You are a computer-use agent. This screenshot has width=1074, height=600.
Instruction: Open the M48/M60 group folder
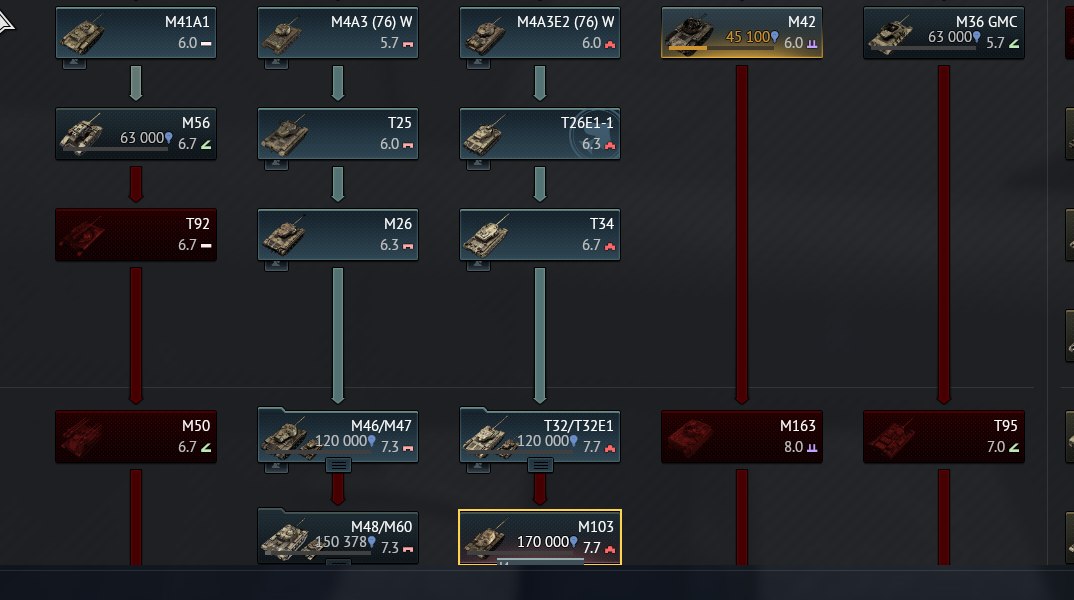point(338,537)
